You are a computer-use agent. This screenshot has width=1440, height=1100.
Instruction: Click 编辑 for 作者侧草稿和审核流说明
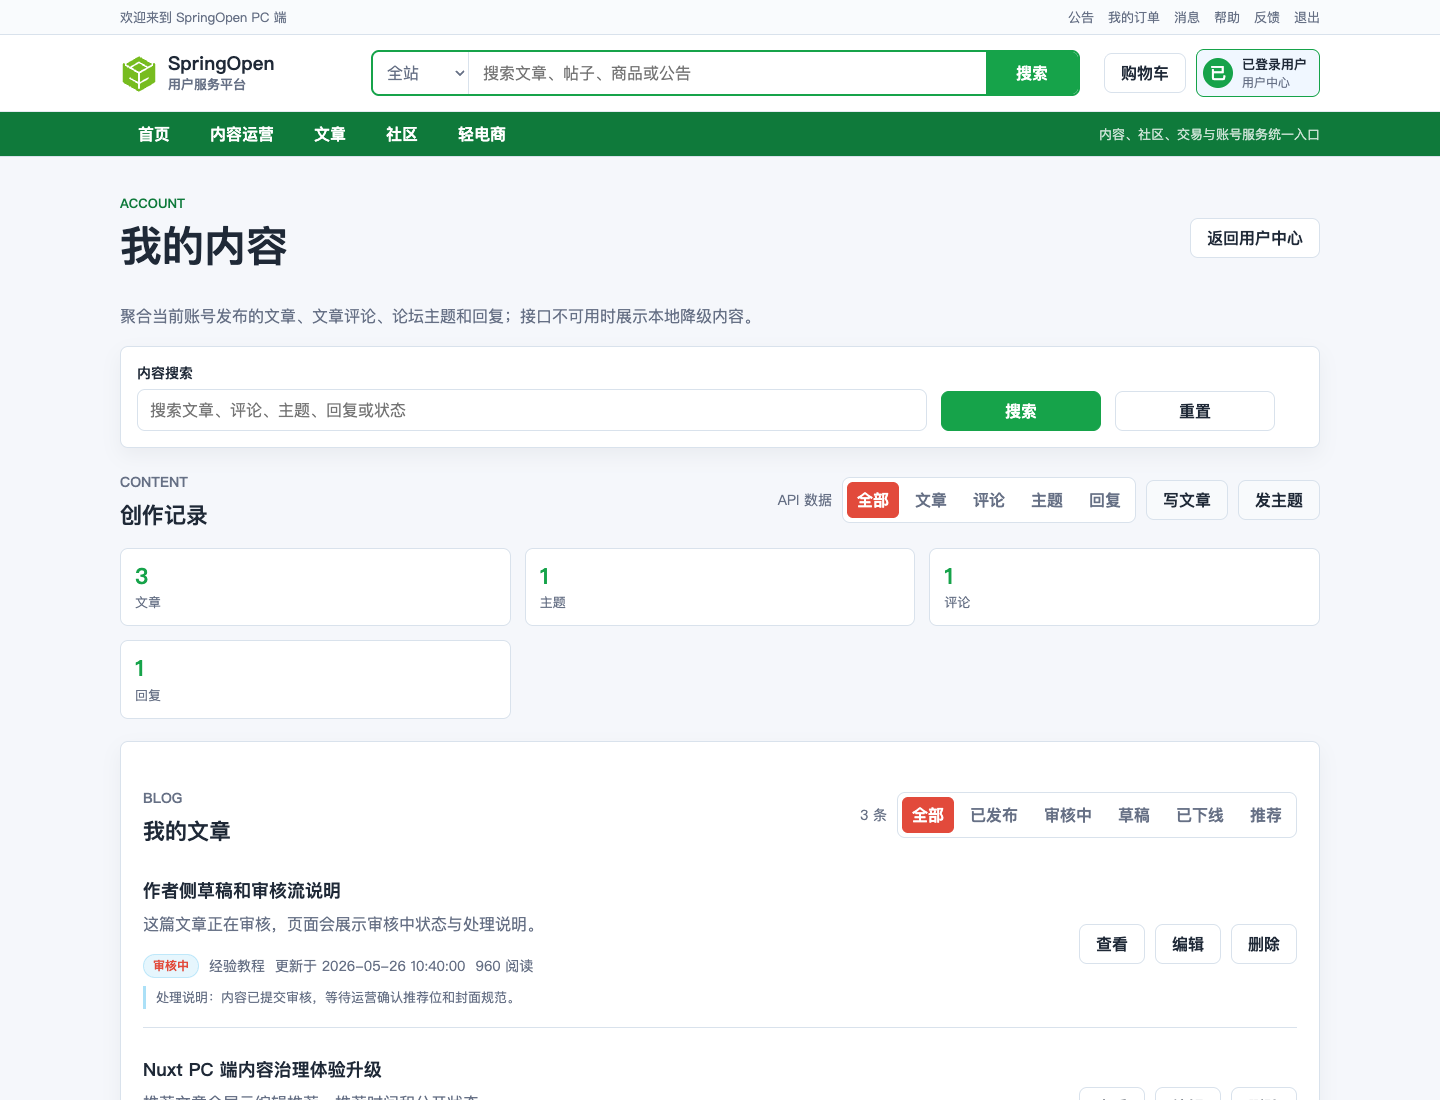click(x=1188, y=944)
